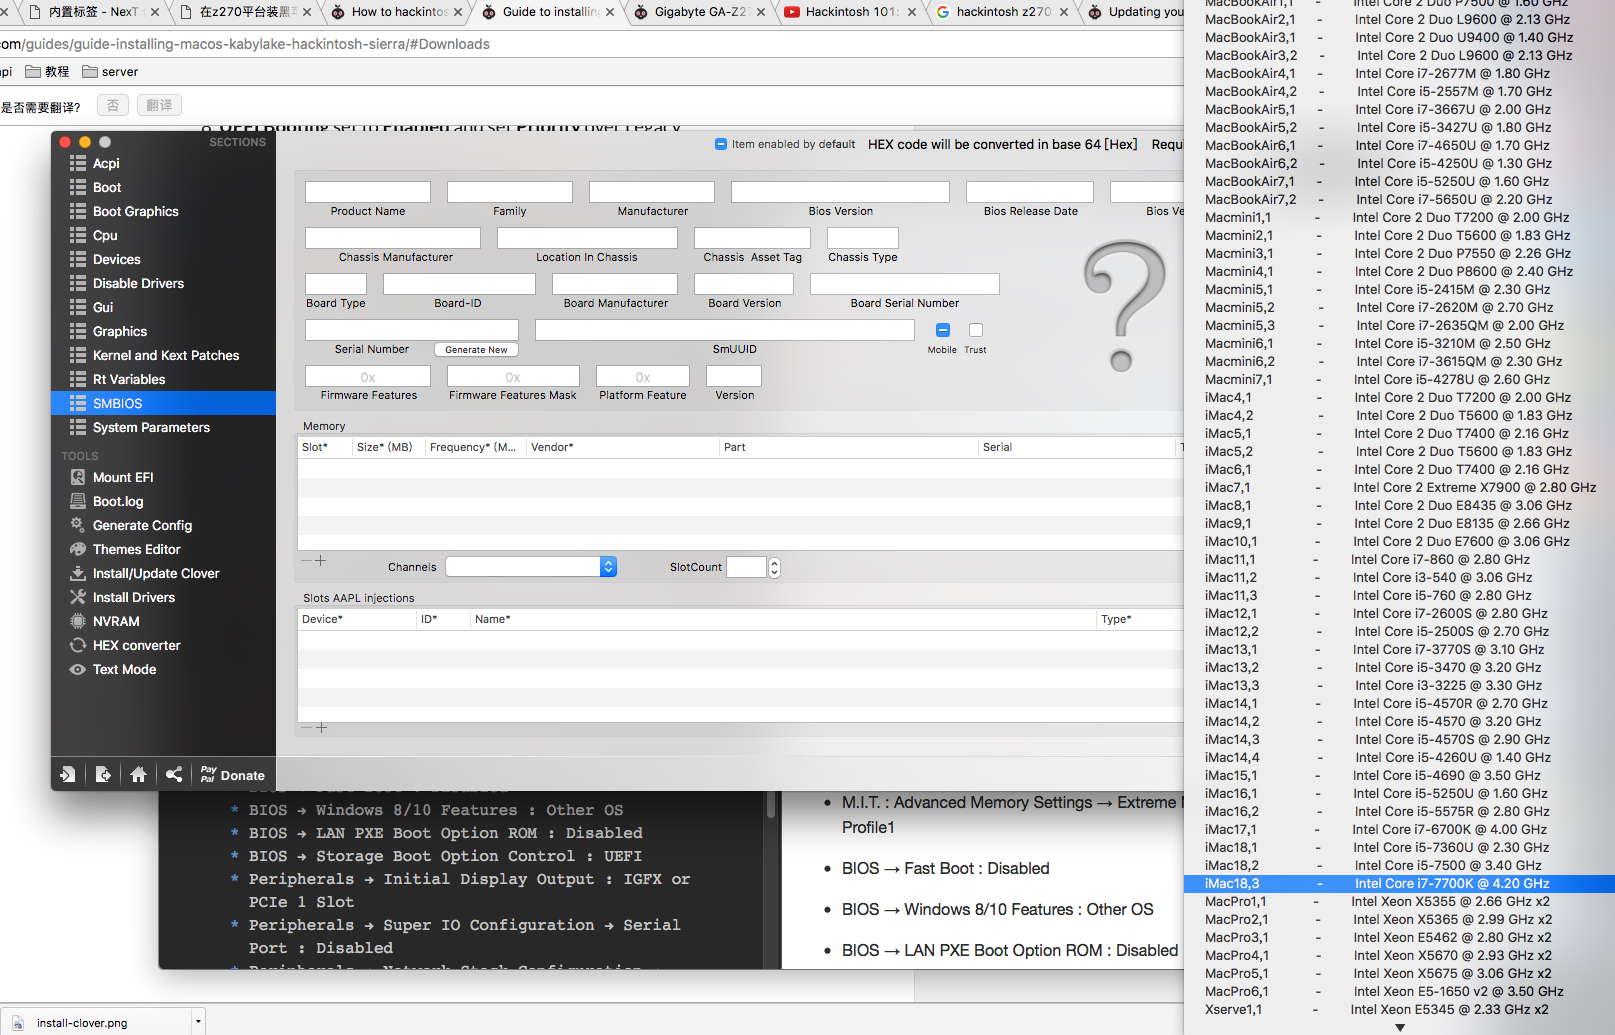Open install-clover.png download menu arrow
This screenshot has height=1035, width=1615.
tap(198, 1022)
